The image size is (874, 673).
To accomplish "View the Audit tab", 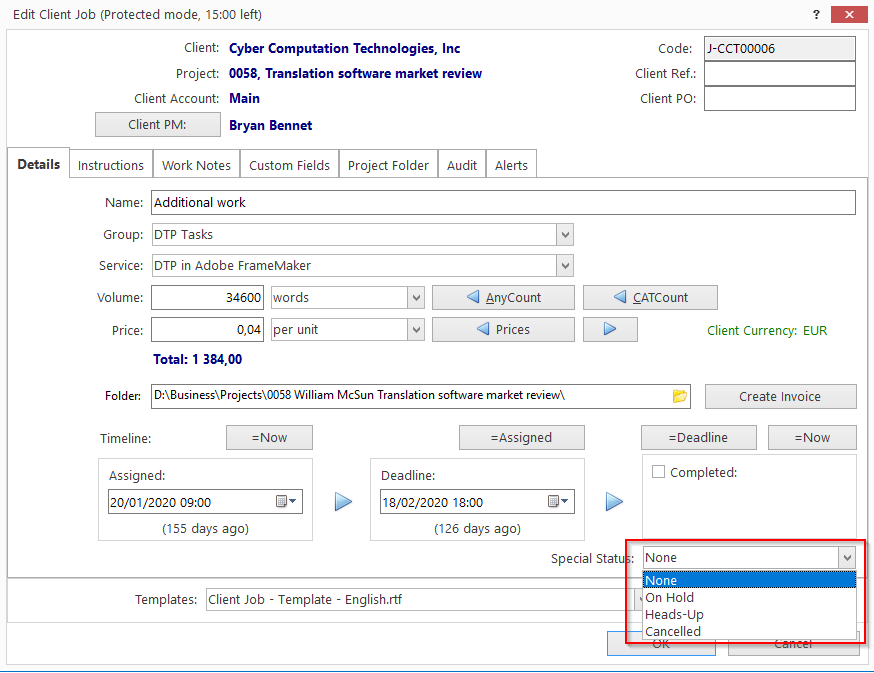I will click(x=462, y=166).
